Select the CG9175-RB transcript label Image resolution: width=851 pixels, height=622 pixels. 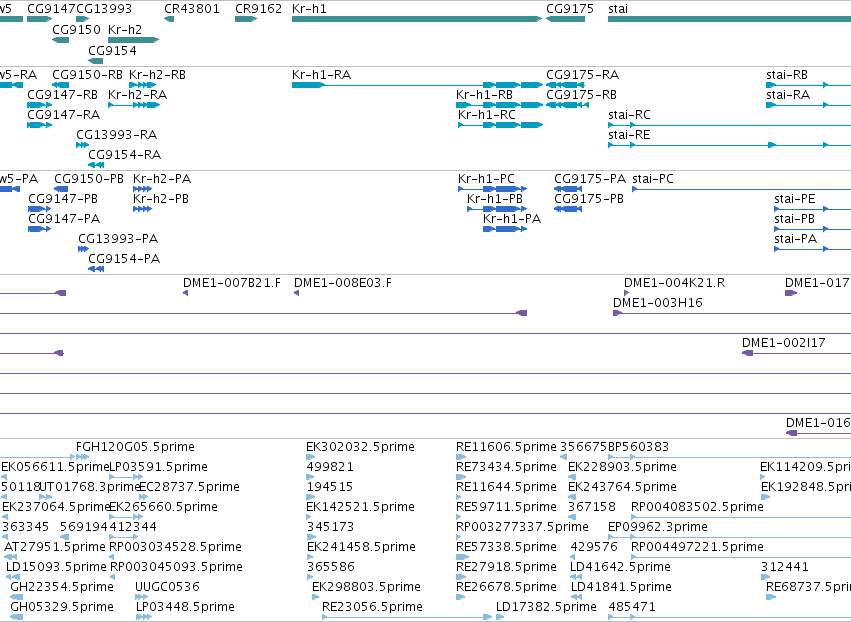pos(581,94)
